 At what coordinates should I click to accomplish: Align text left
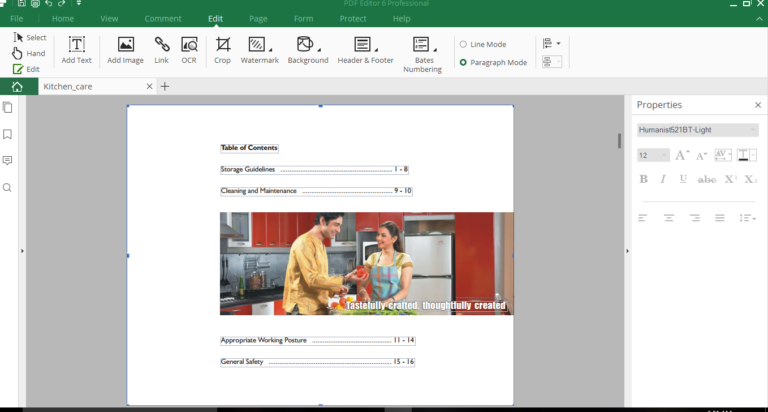(x=643, y=218)
